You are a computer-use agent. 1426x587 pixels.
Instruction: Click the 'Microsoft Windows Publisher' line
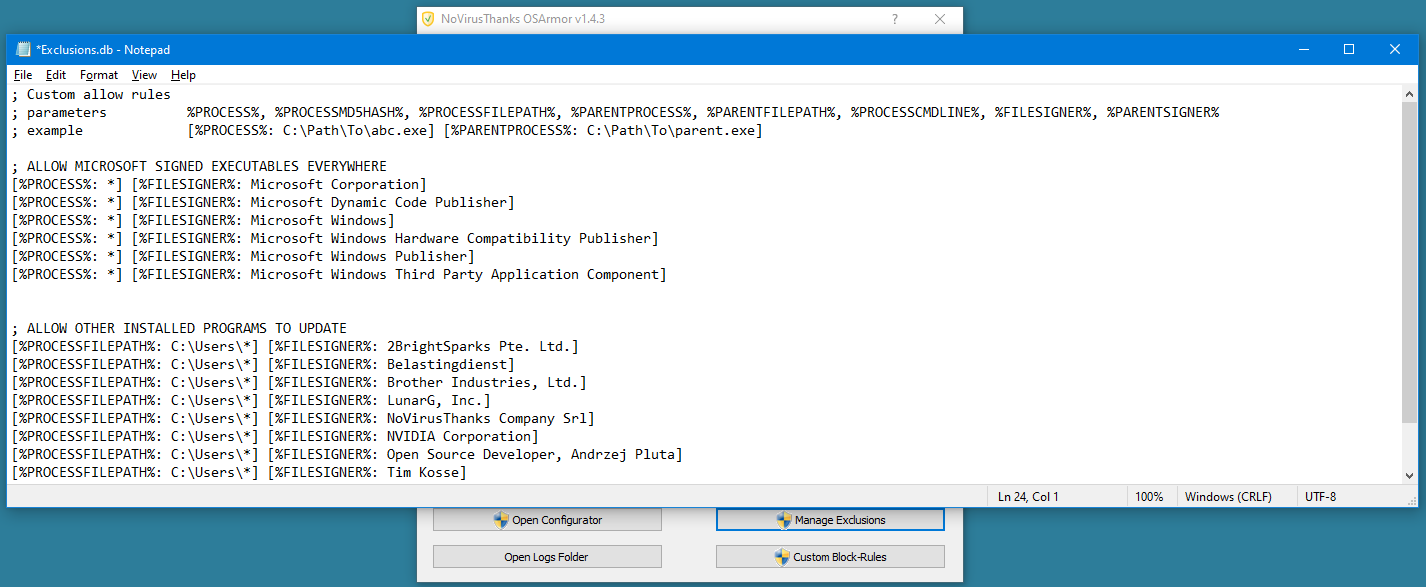pos(243,256)
